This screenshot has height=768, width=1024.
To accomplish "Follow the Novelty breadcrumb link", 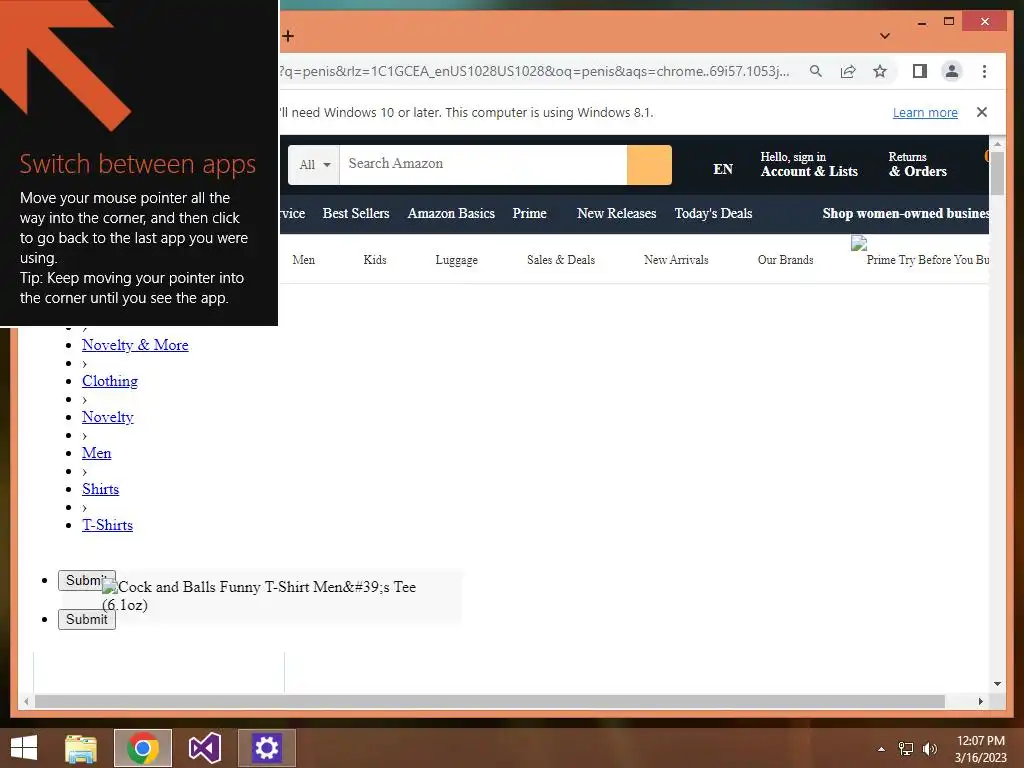I will click(x=108, y=417).
